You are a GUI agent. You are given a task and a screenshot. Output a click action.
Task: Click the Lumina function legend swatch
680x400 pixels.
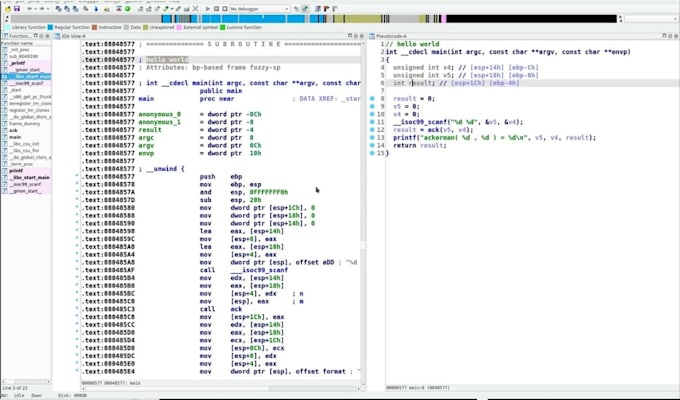(223, 27)
